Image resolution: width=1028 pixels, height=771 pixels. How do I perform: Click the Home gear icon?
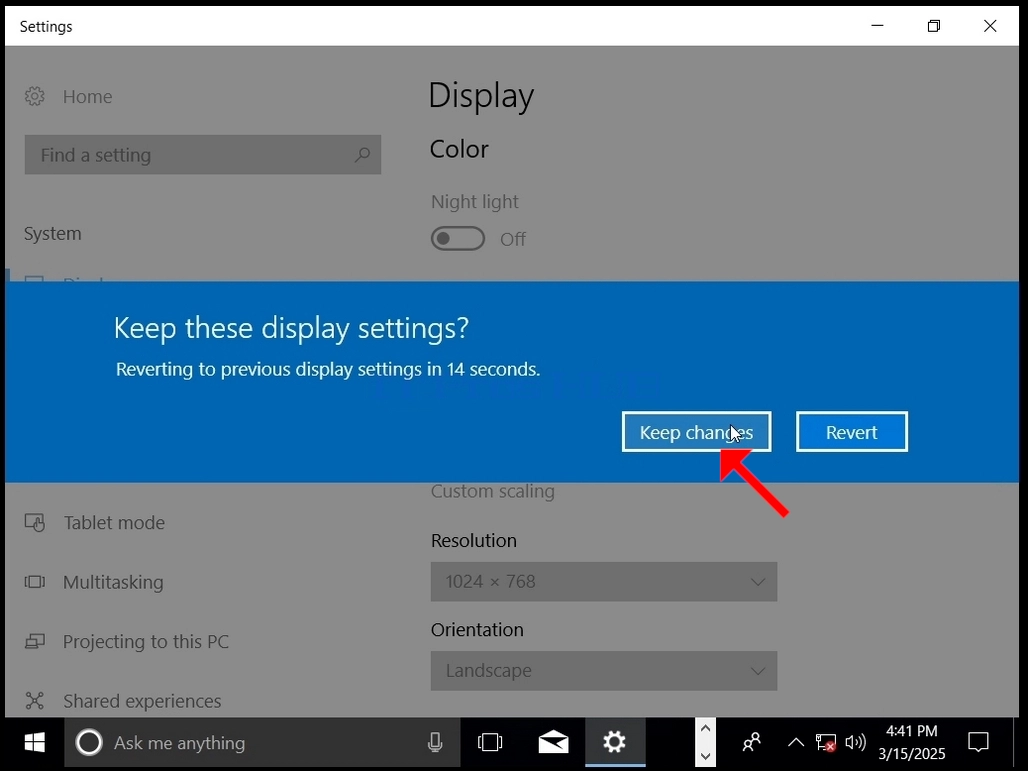tap(35, 96)
